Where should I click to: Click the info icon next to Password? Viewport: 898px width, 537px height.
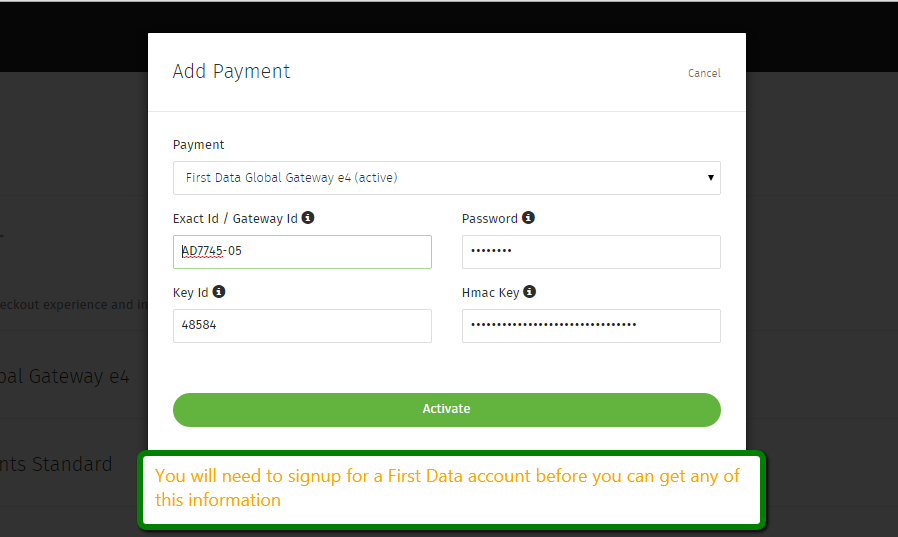pyautogui.click(x=528, y=218)
